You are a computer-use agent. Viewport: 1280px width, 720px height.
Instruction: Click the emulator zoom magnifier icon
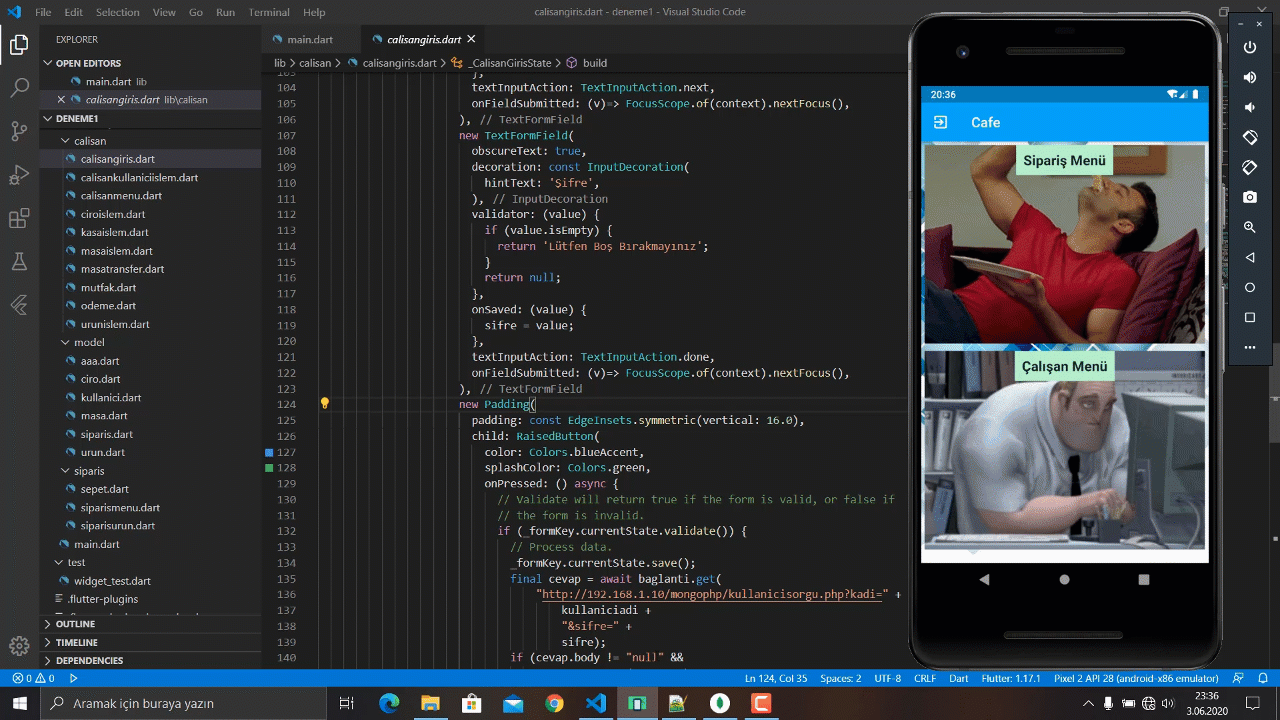[x=1249, y=228]
